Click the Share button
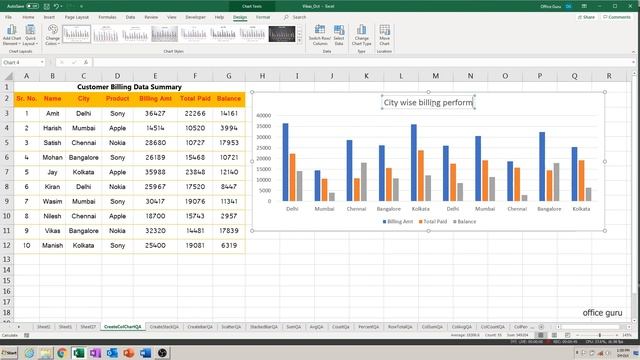This screenshot has width=640, height=360. point(586,17)
